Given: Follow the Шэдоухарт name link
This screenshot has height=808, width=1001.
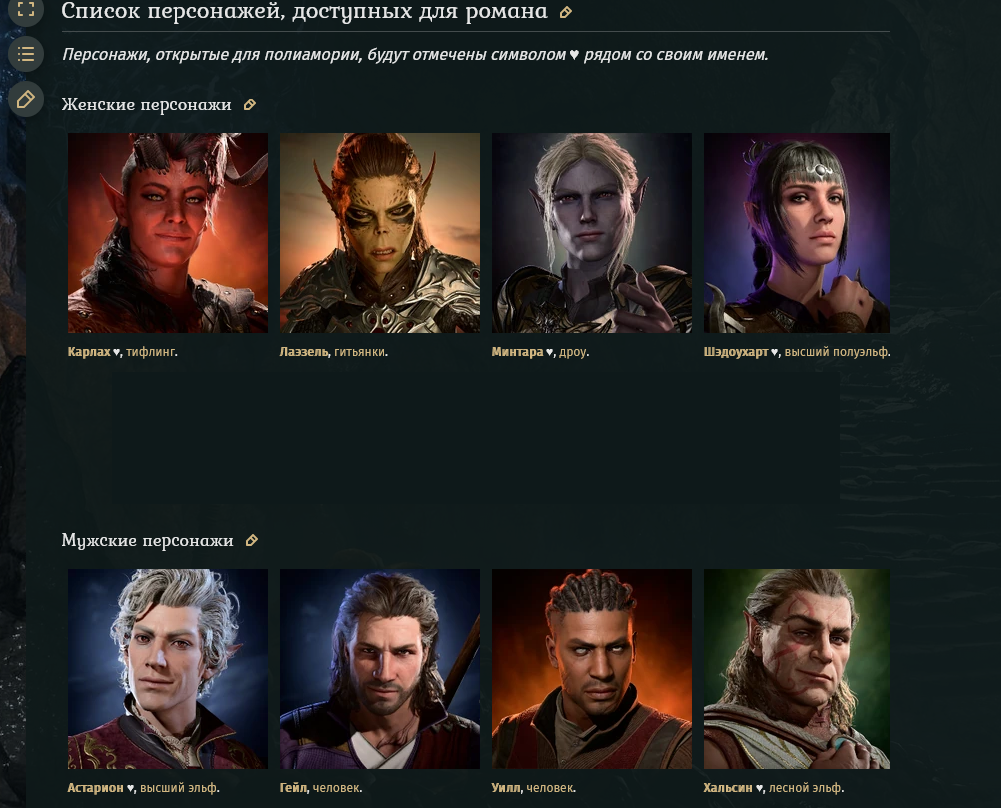Looking at the screenshot, I should point(736,352).
